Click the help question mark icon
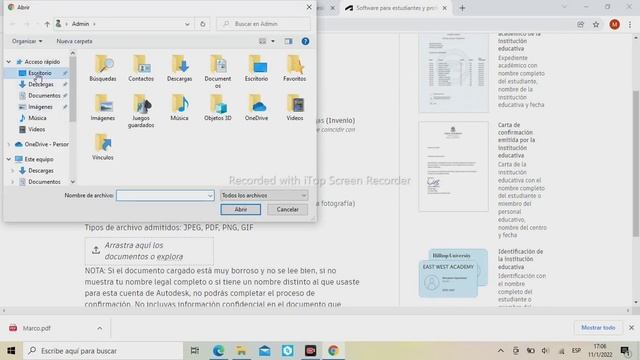Screen dimensions: 640x360 pyautogui.click(x=305, y=41)
